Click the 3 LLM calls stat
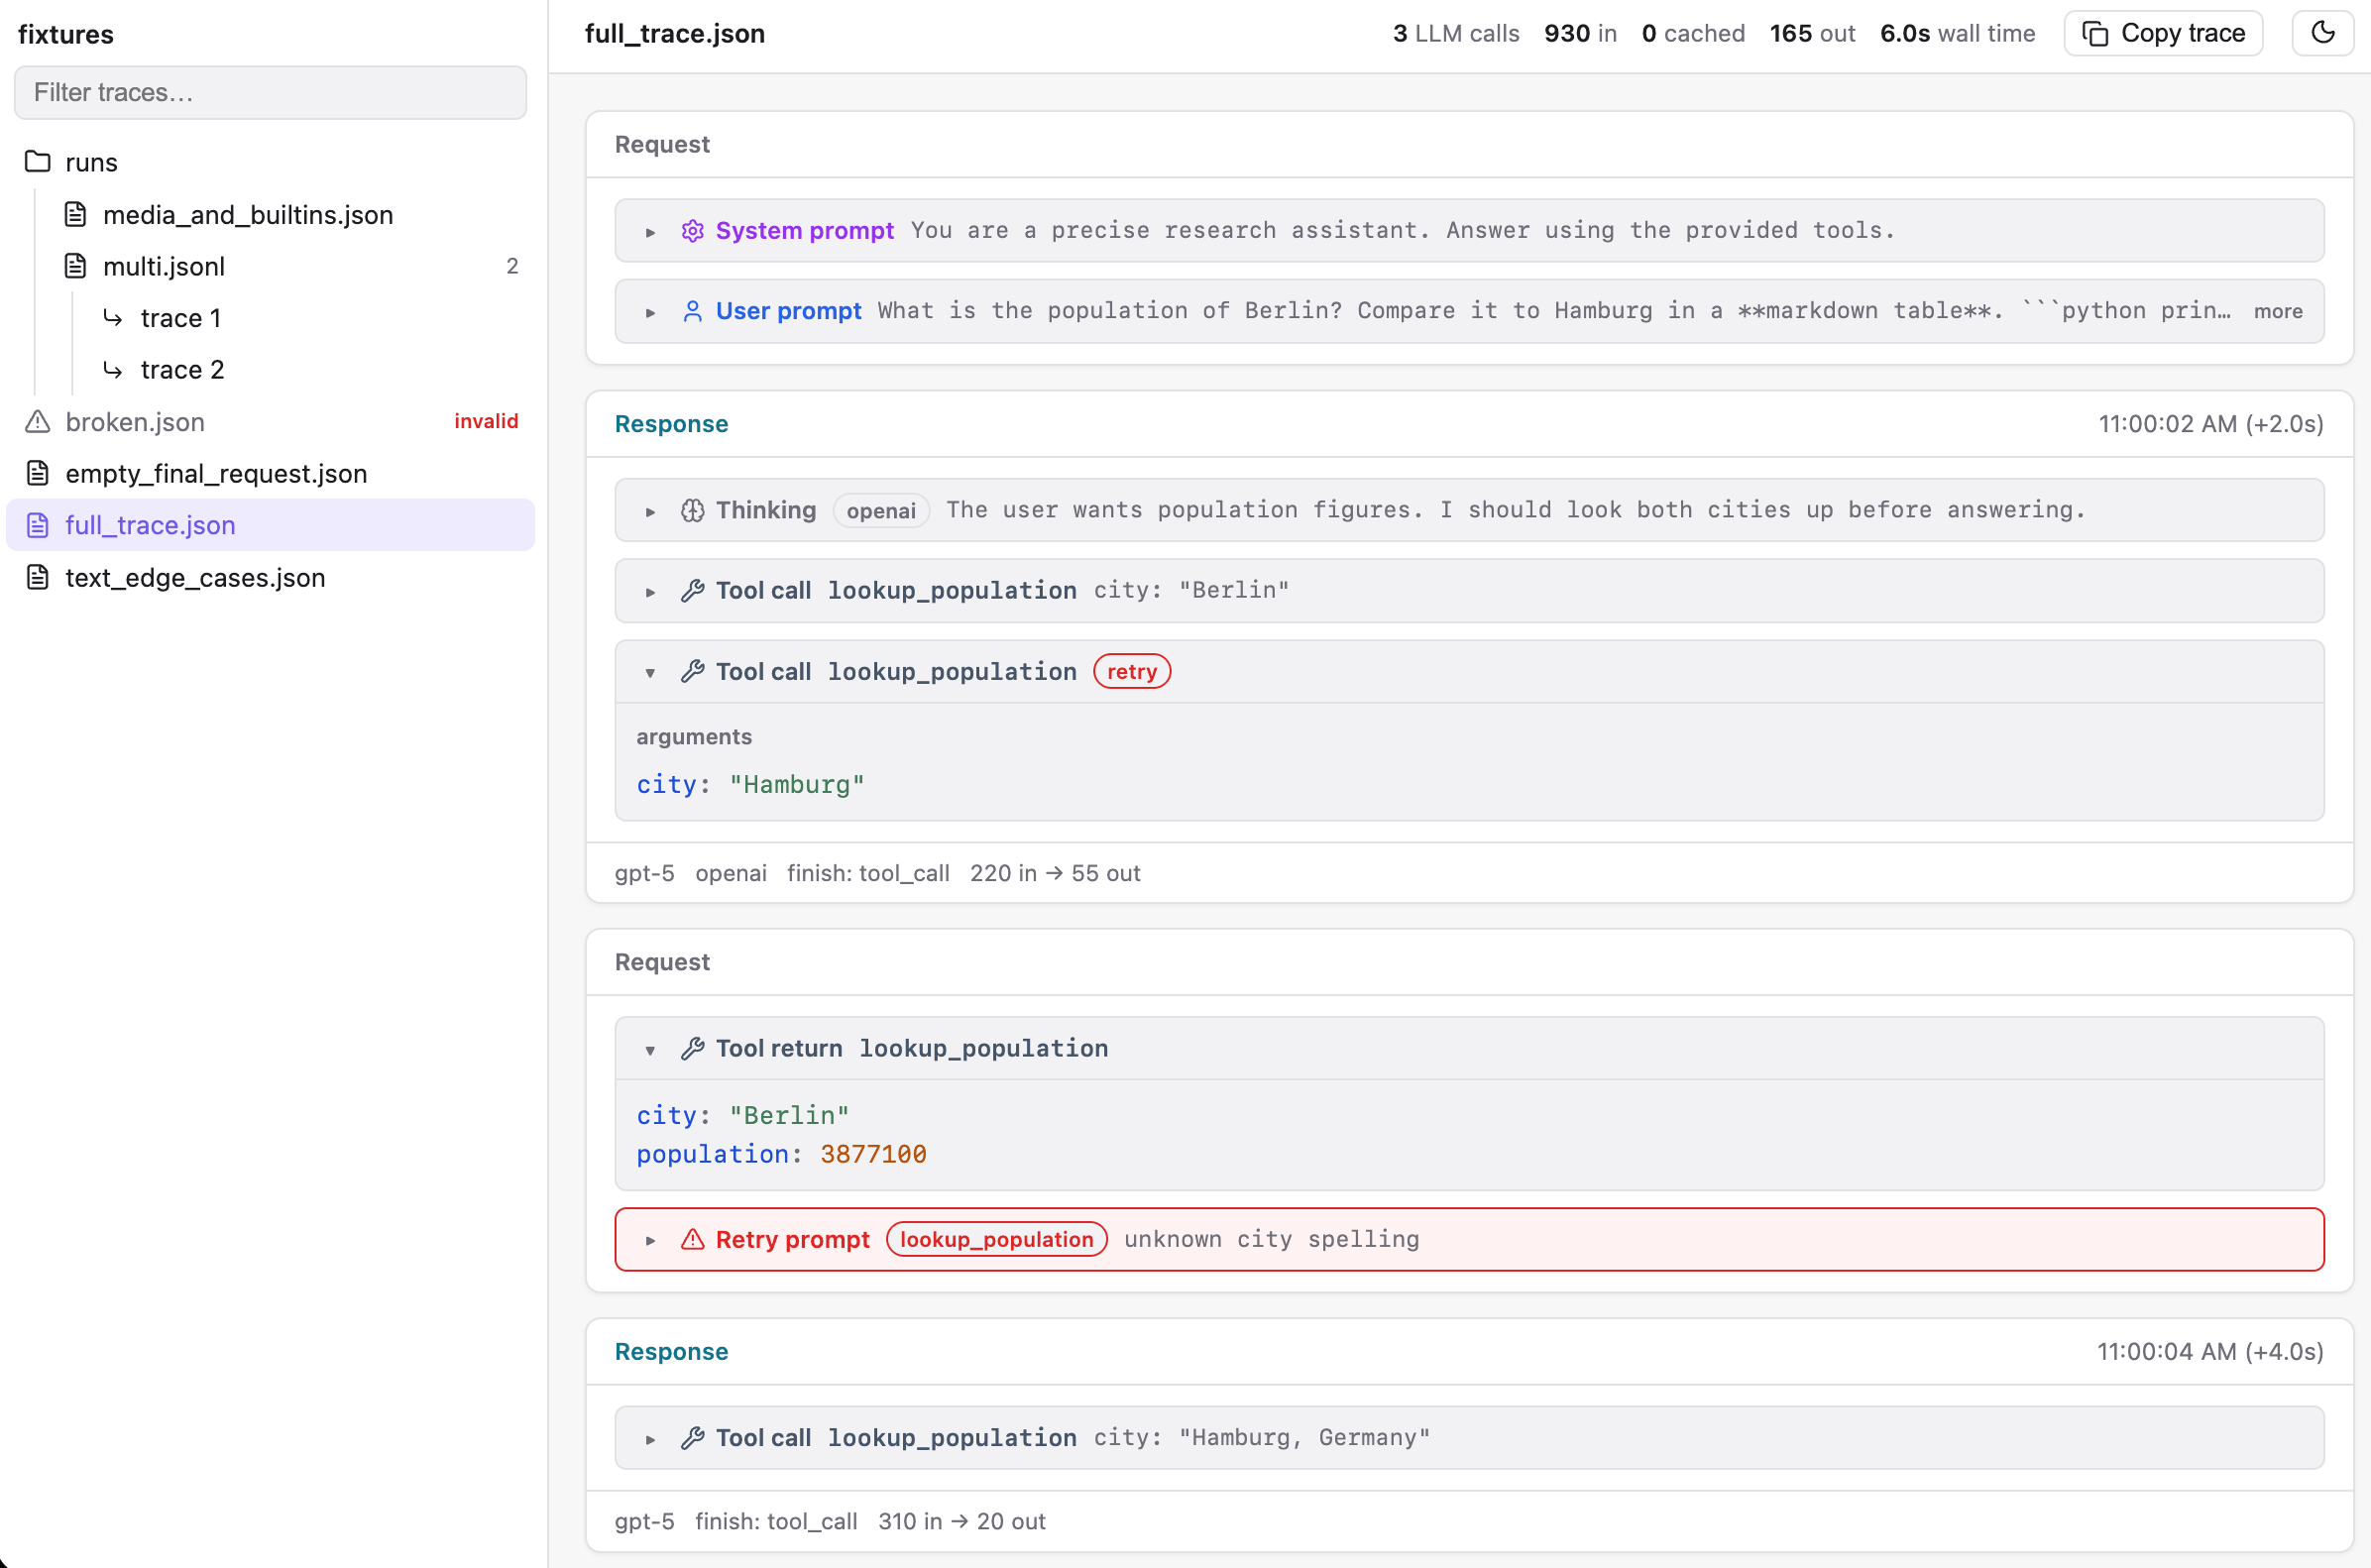Viewport: 2371px width, 1568px height. [x=1456, y=33]
